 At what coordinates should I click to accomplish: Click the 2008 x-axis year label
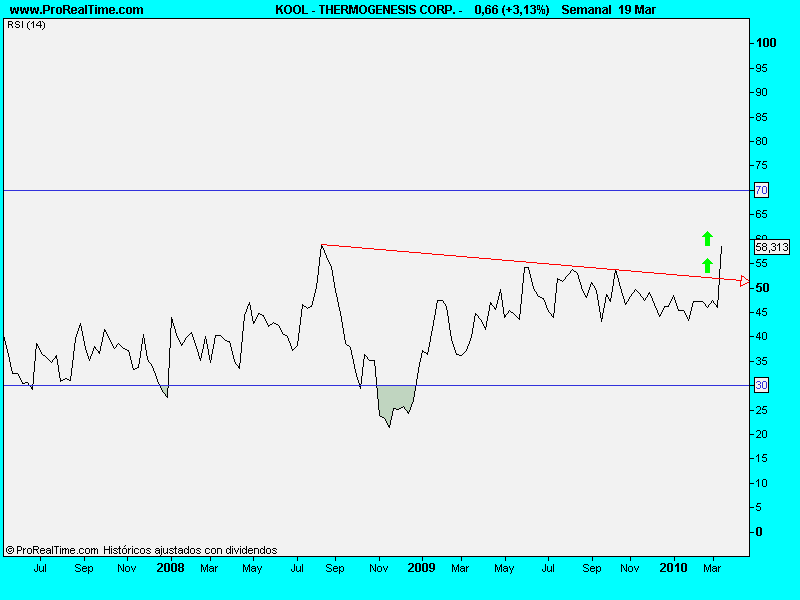(170, 567)
